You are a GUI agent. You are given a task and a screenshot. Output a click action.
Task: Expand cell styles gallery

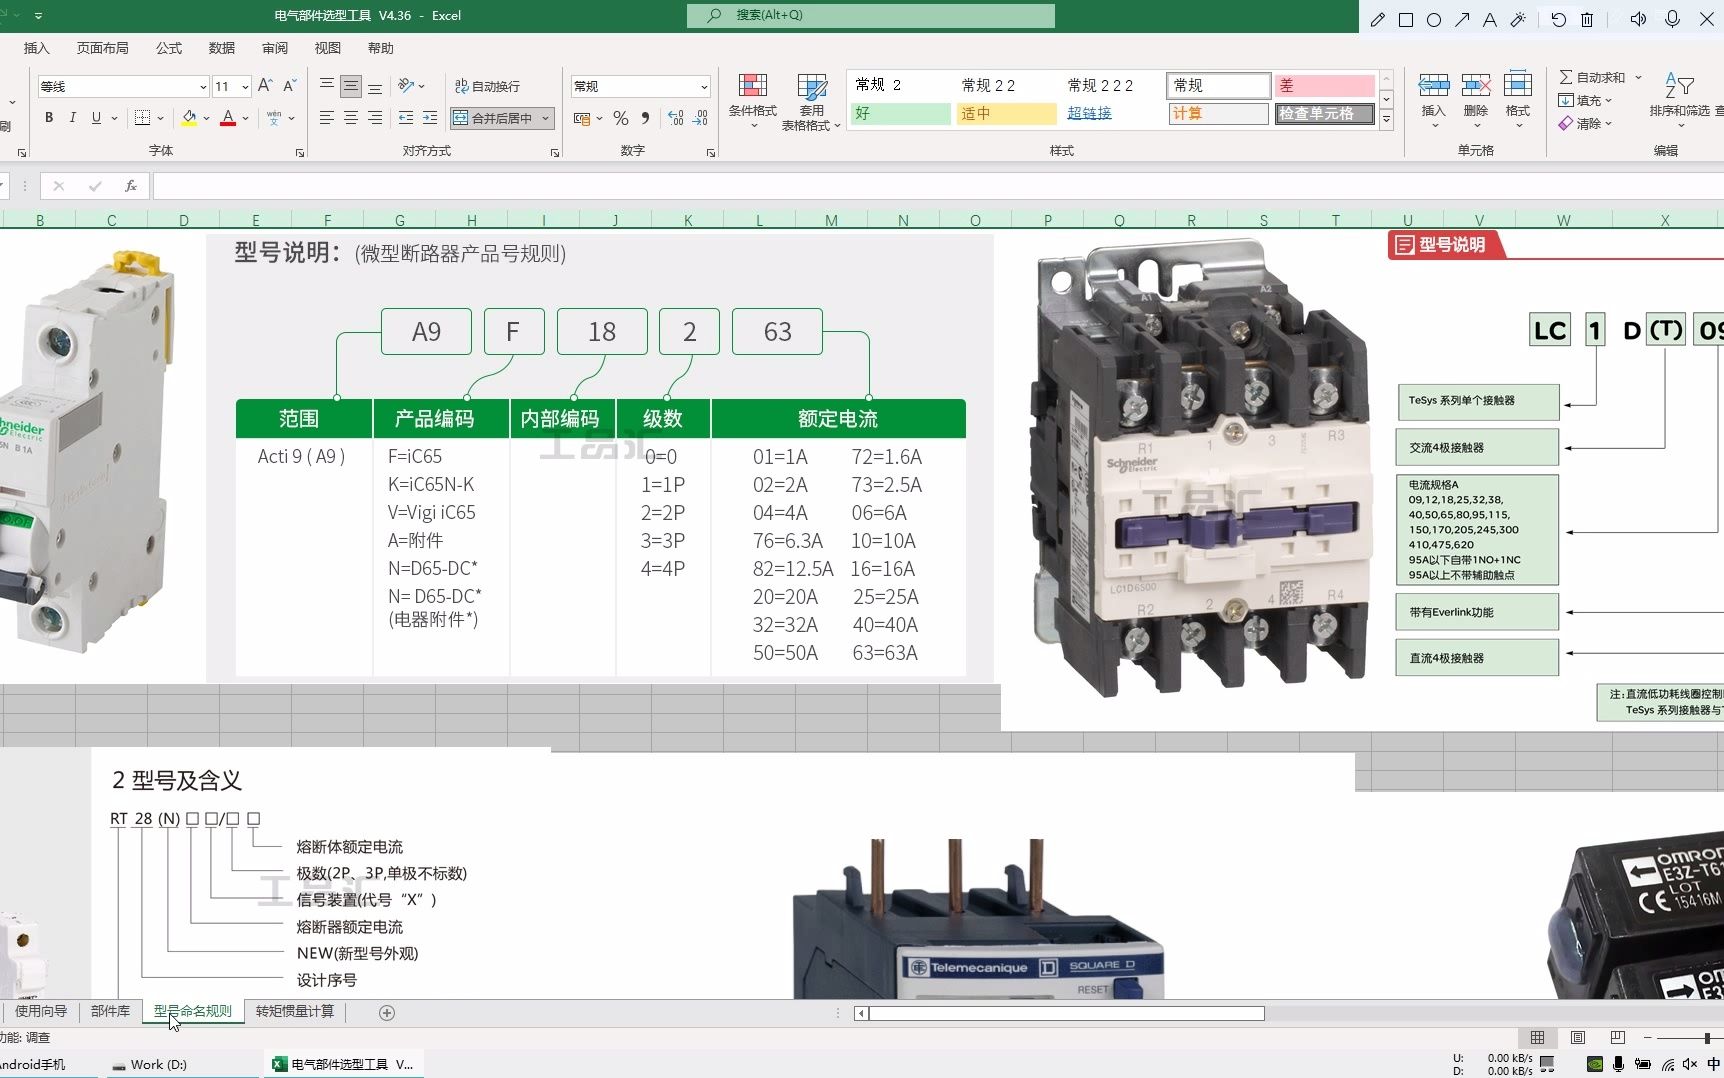(1386, 119)
